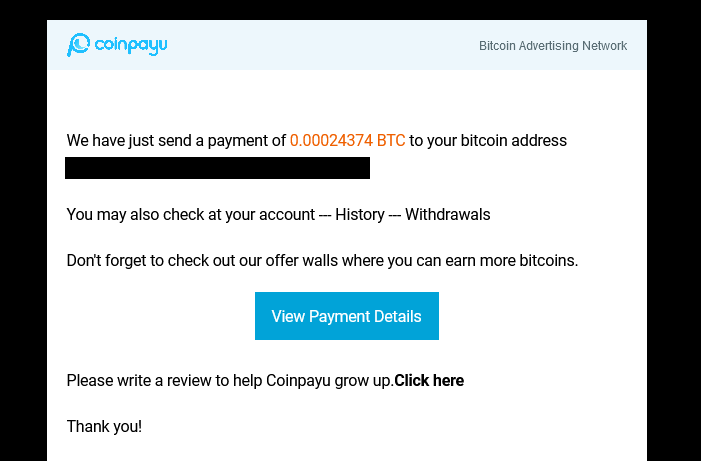Click the text 'We have just send a payment of'
Image resolution: width=701 pixels, height=461 pixels.
tap(176, 140)
